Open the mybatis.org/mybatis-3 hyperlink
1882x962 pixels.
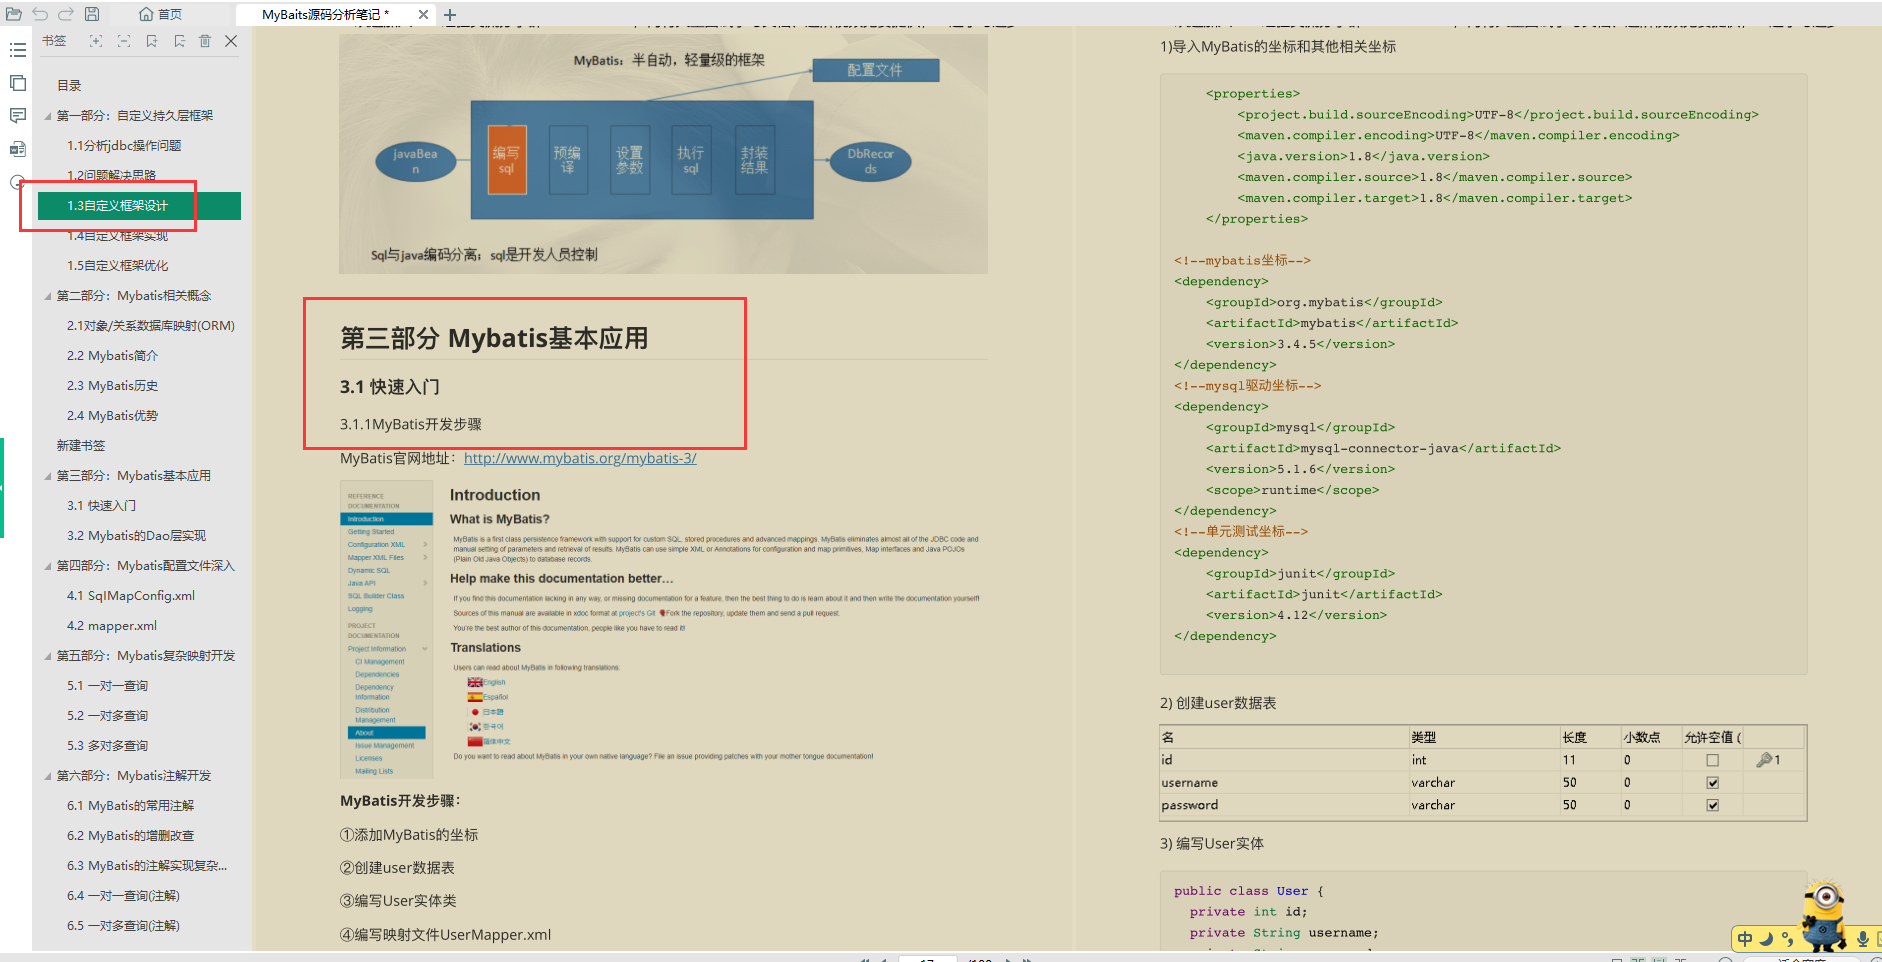[x=580, y=458]
